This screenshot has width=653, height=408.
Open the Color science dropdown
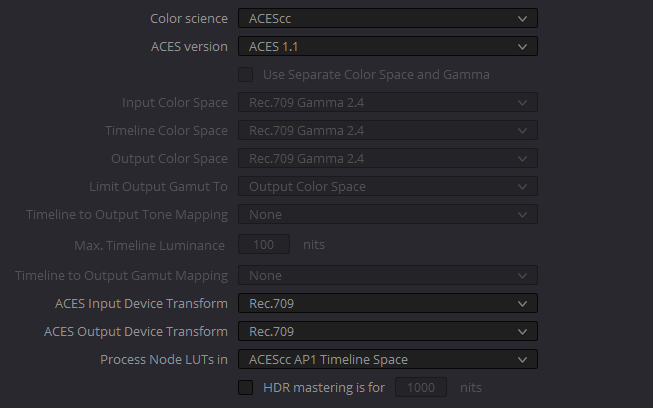(388, 18)
